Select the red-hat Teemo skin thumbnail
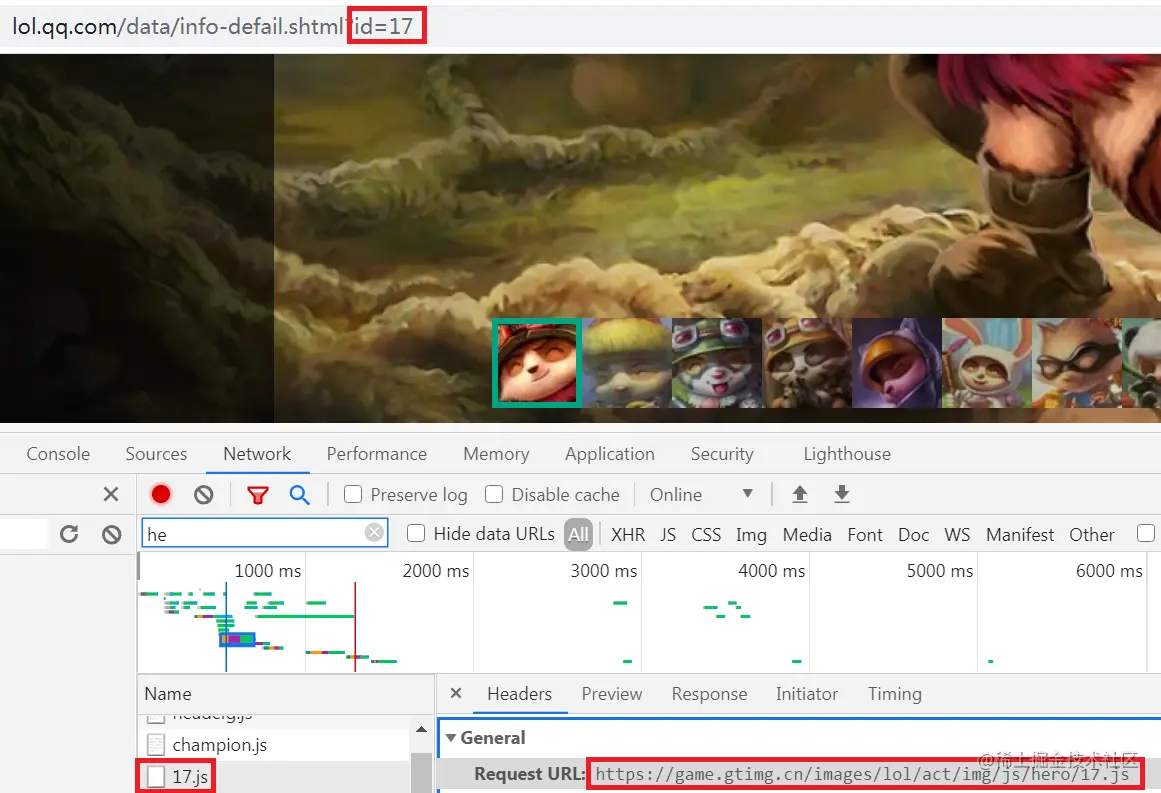 click(x=537, y=363)
